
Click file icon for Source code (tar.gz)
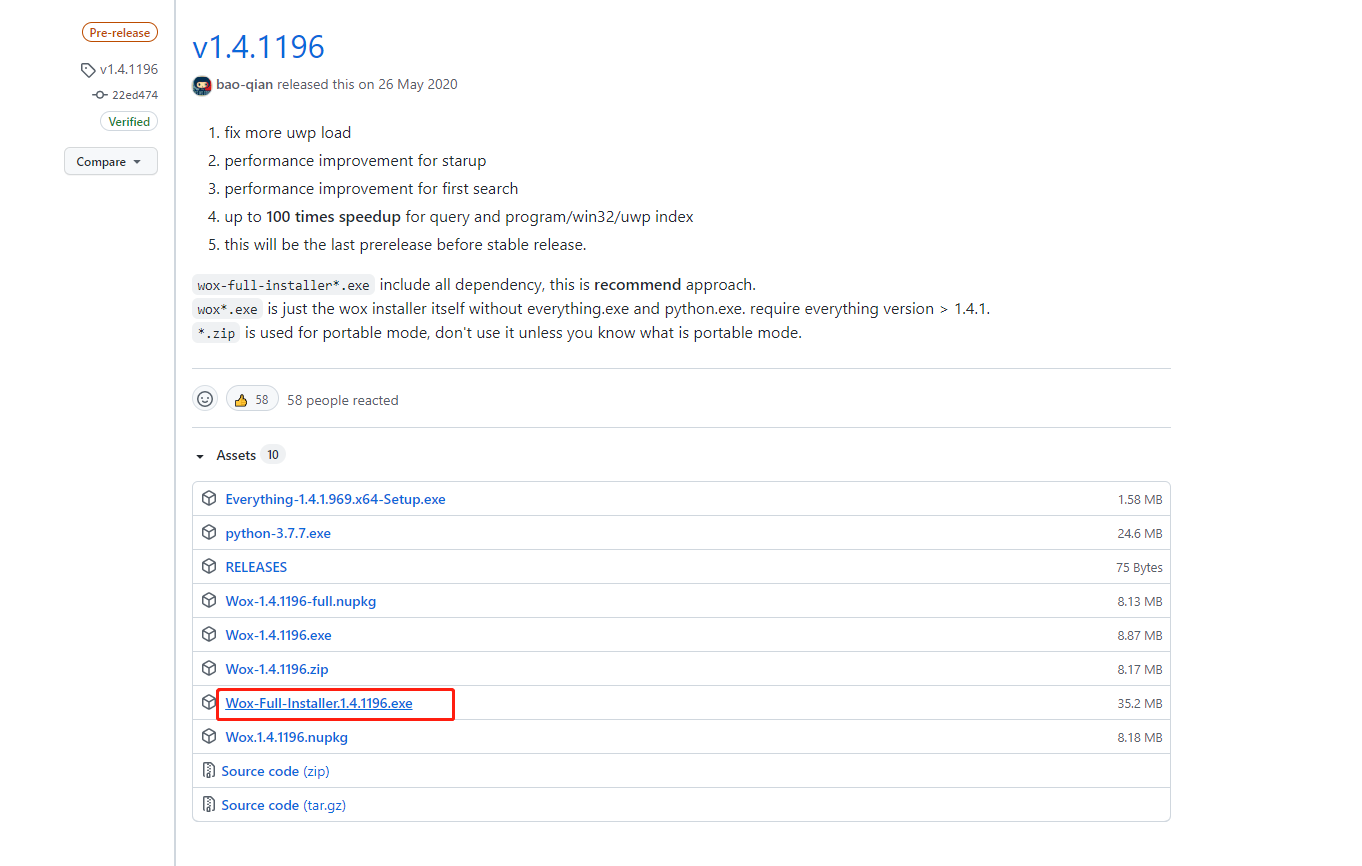tap(209, 805)
